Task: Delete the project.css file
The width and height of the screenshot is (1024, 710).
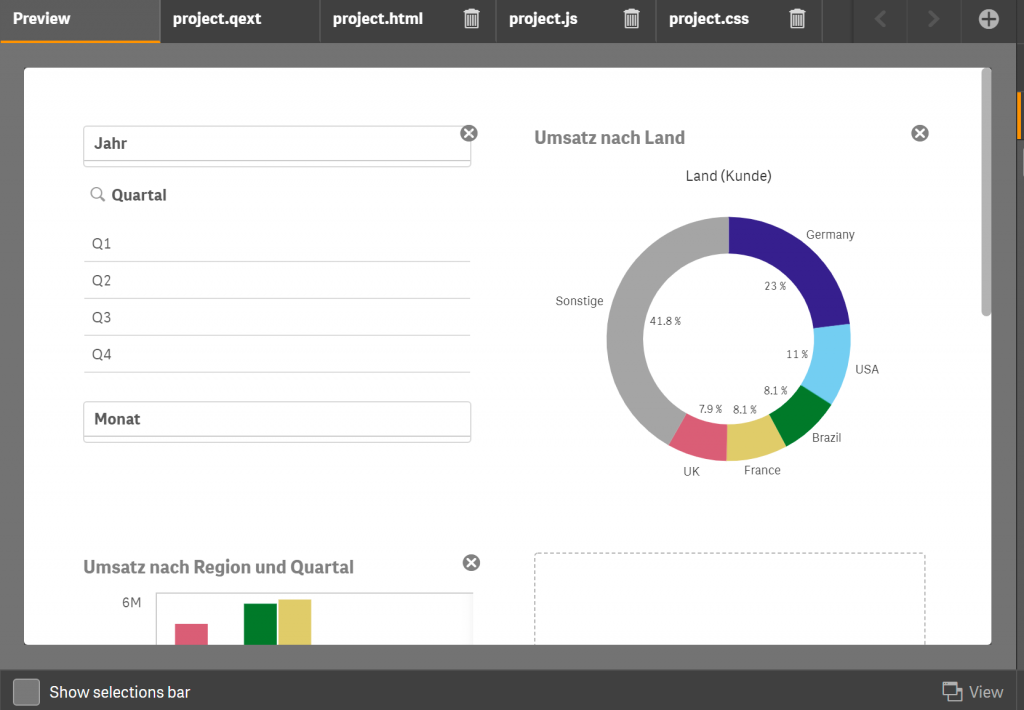Action: coord(797,20)
